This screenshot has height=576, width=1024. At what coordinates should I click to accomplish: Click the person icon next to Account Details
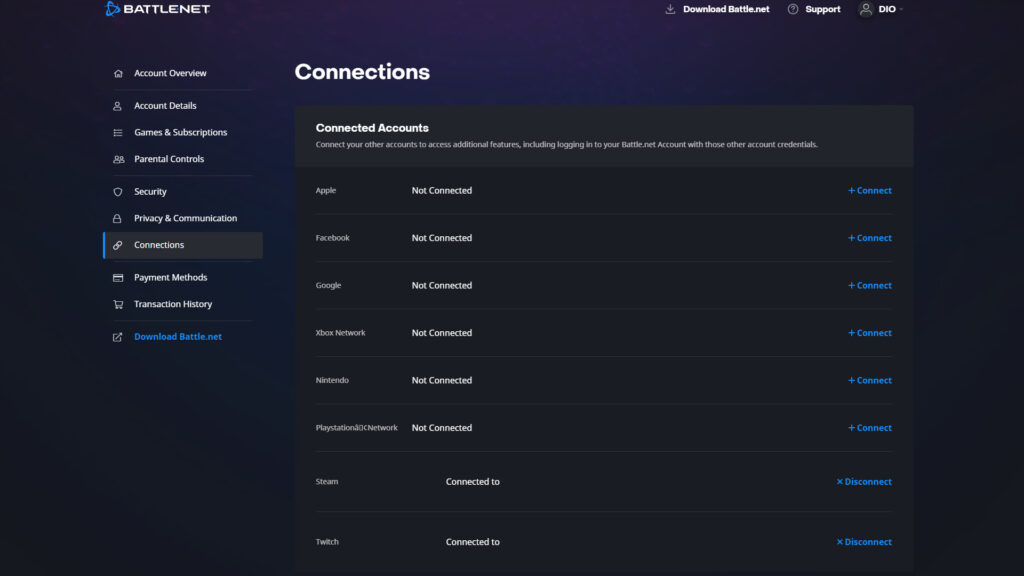point(117,105)
